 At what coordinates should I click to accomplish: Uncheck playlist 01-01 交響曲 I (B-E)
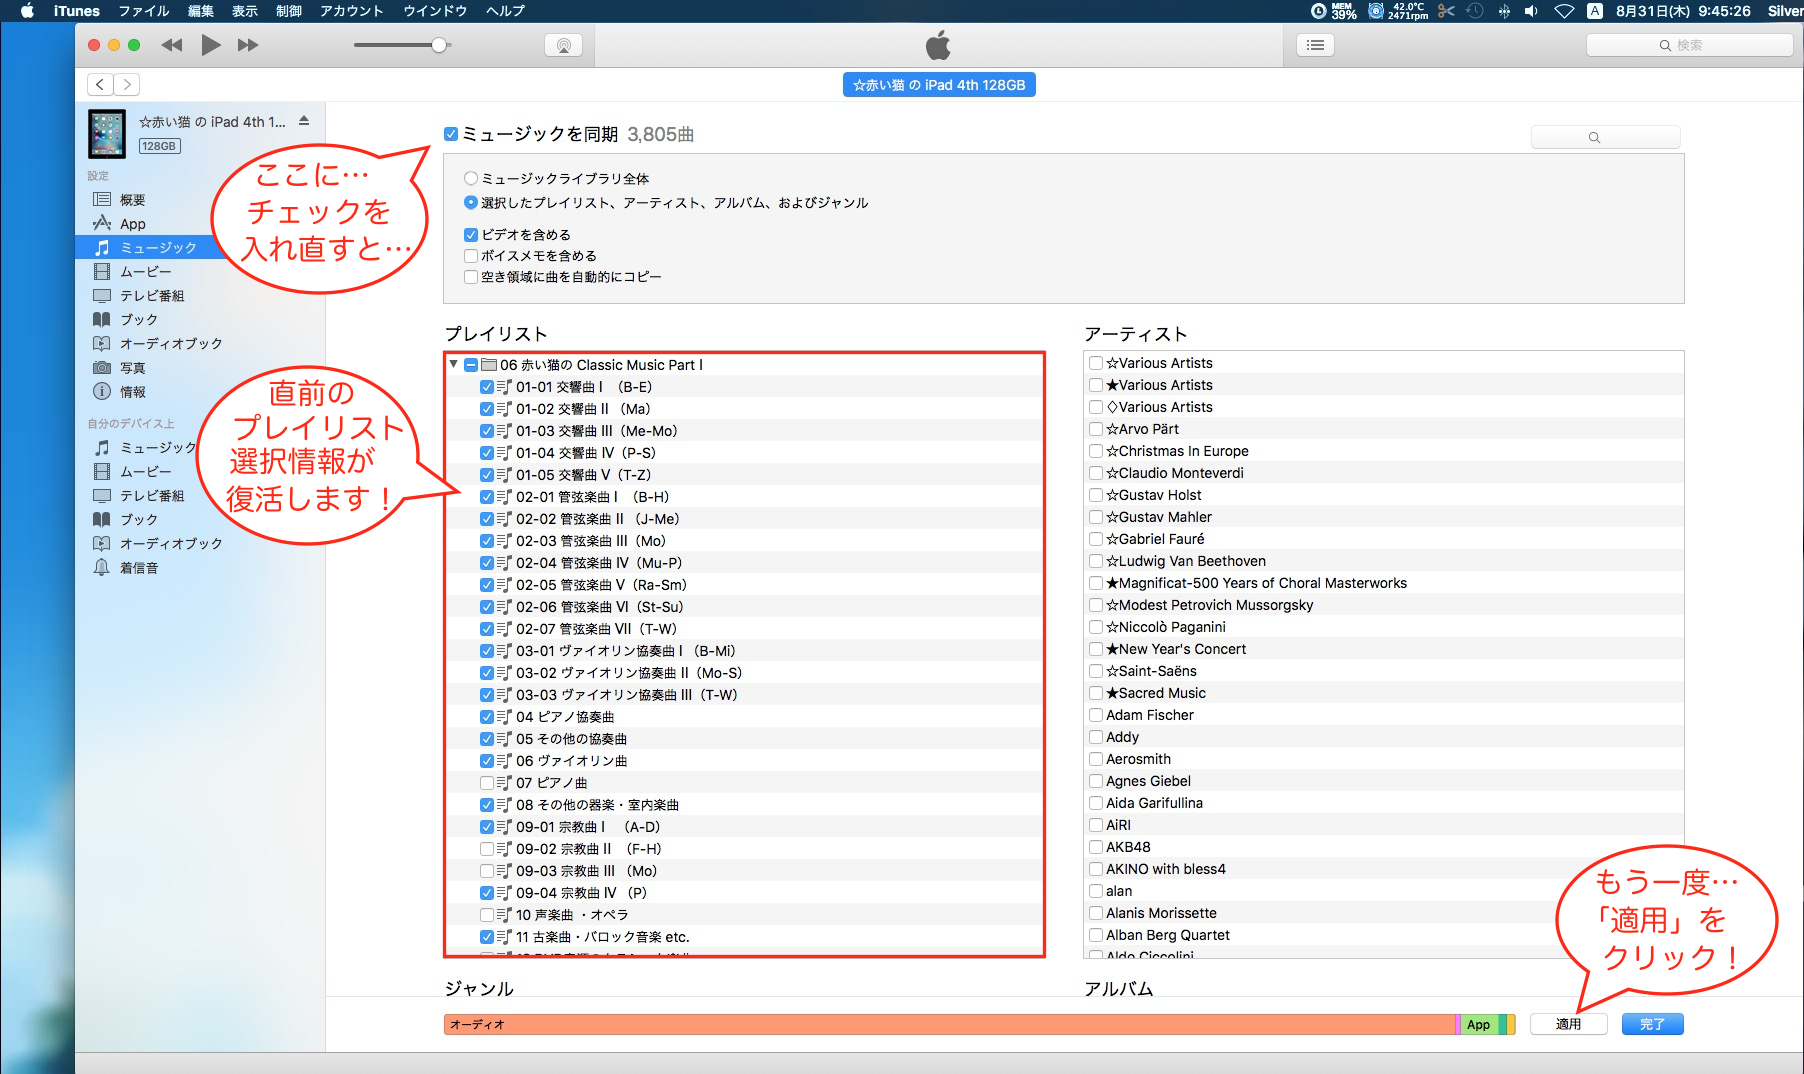click(487, 387)
